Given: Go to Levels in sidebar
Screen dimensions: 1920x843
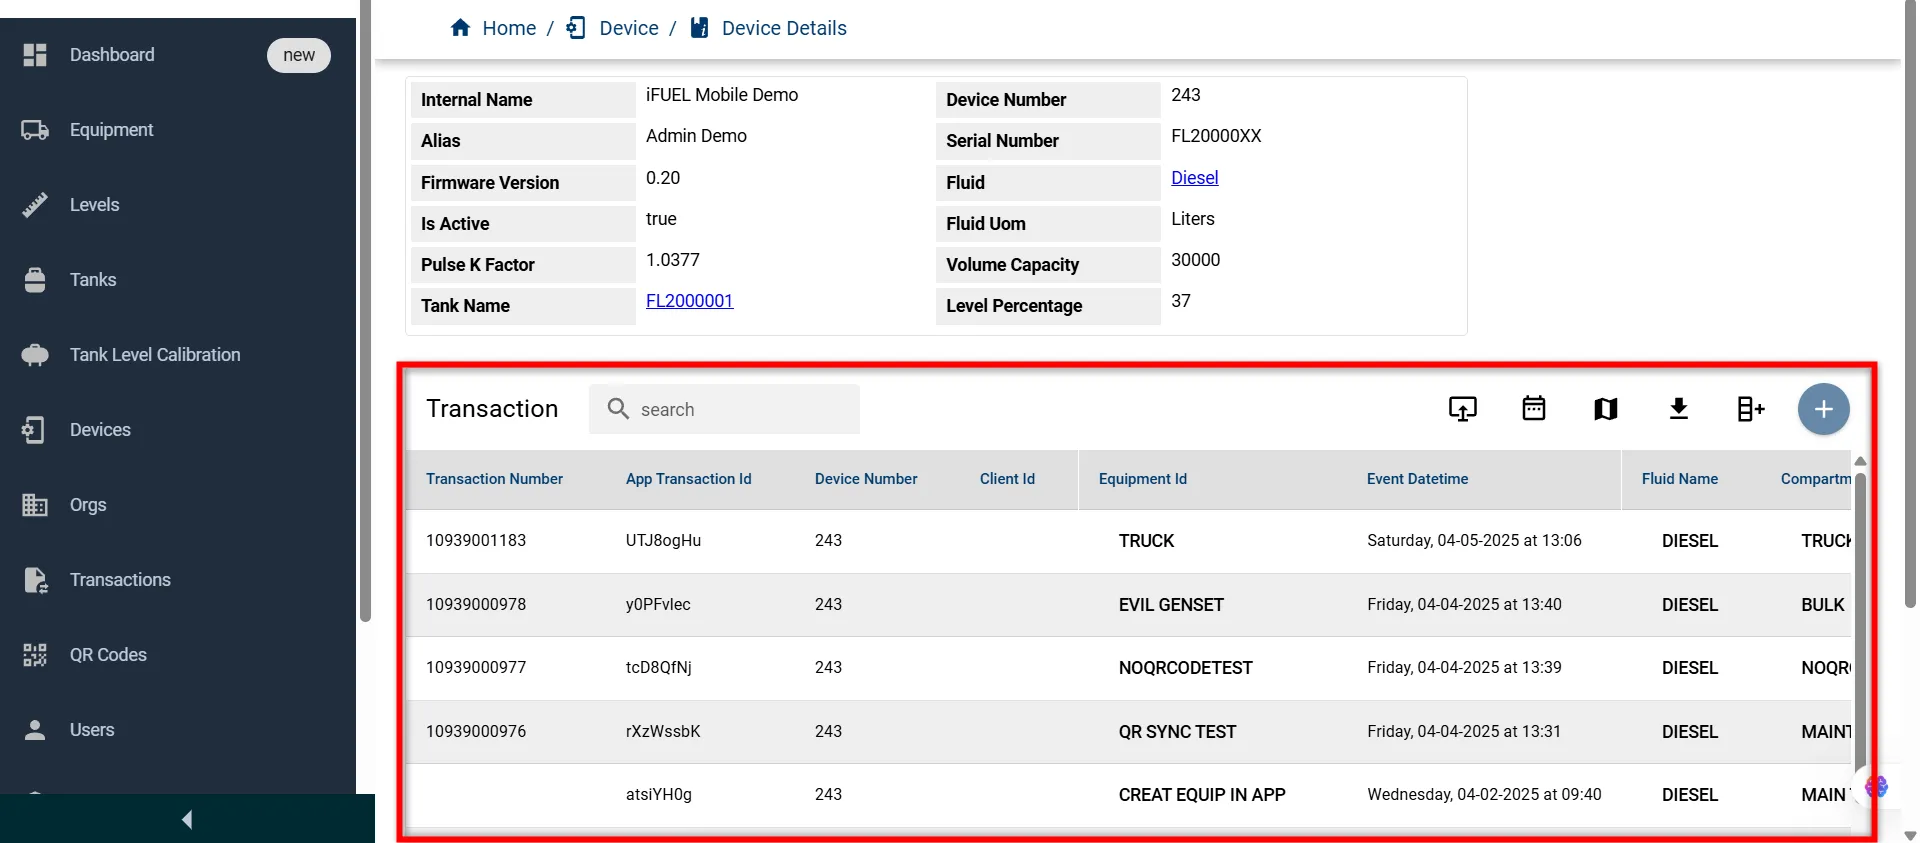Looking at the screenshot, I should point(94,205).
